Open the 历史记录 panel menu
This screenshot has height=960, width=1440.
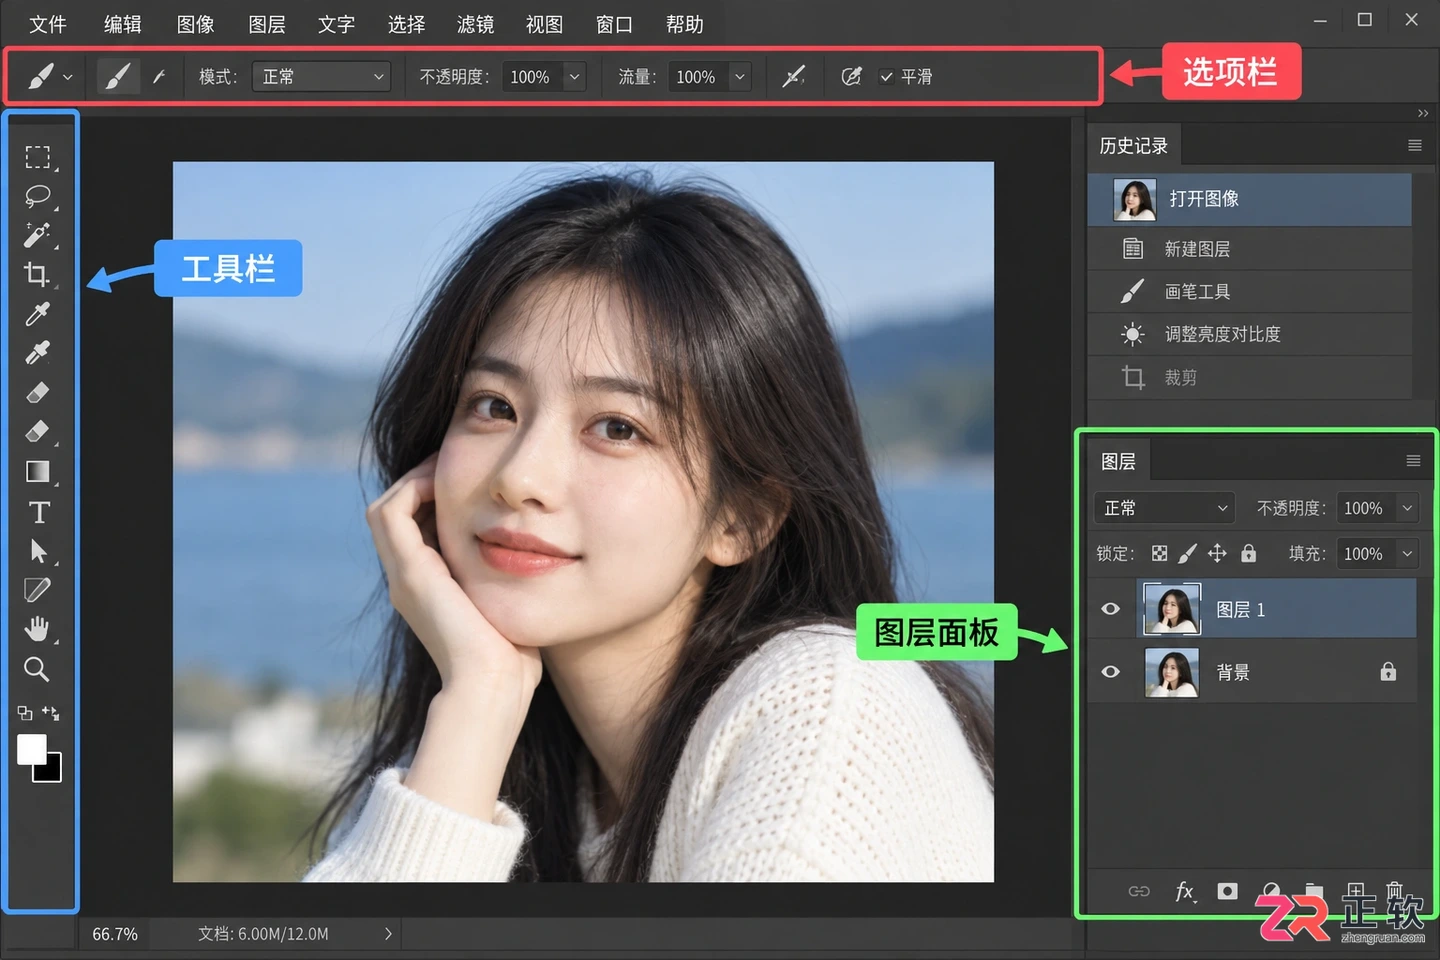1415,145
